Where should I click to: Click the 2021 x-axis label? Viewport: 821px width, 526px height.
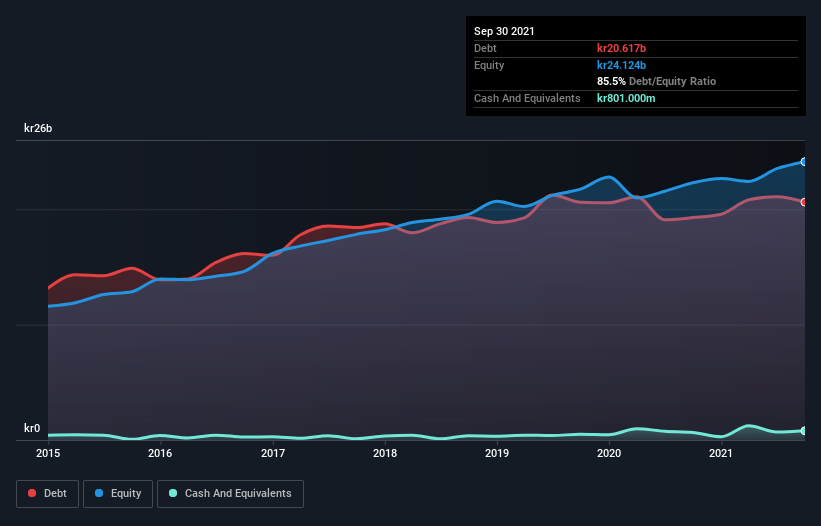(721, 453)
